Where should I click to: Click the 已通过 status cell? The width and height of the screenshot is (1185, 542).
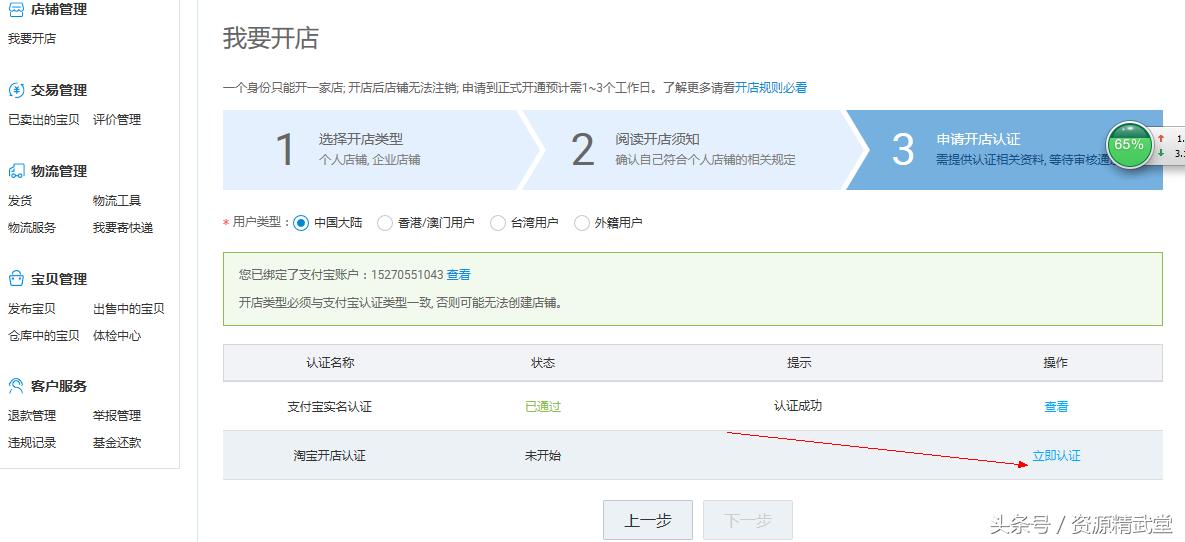(543, 407)
